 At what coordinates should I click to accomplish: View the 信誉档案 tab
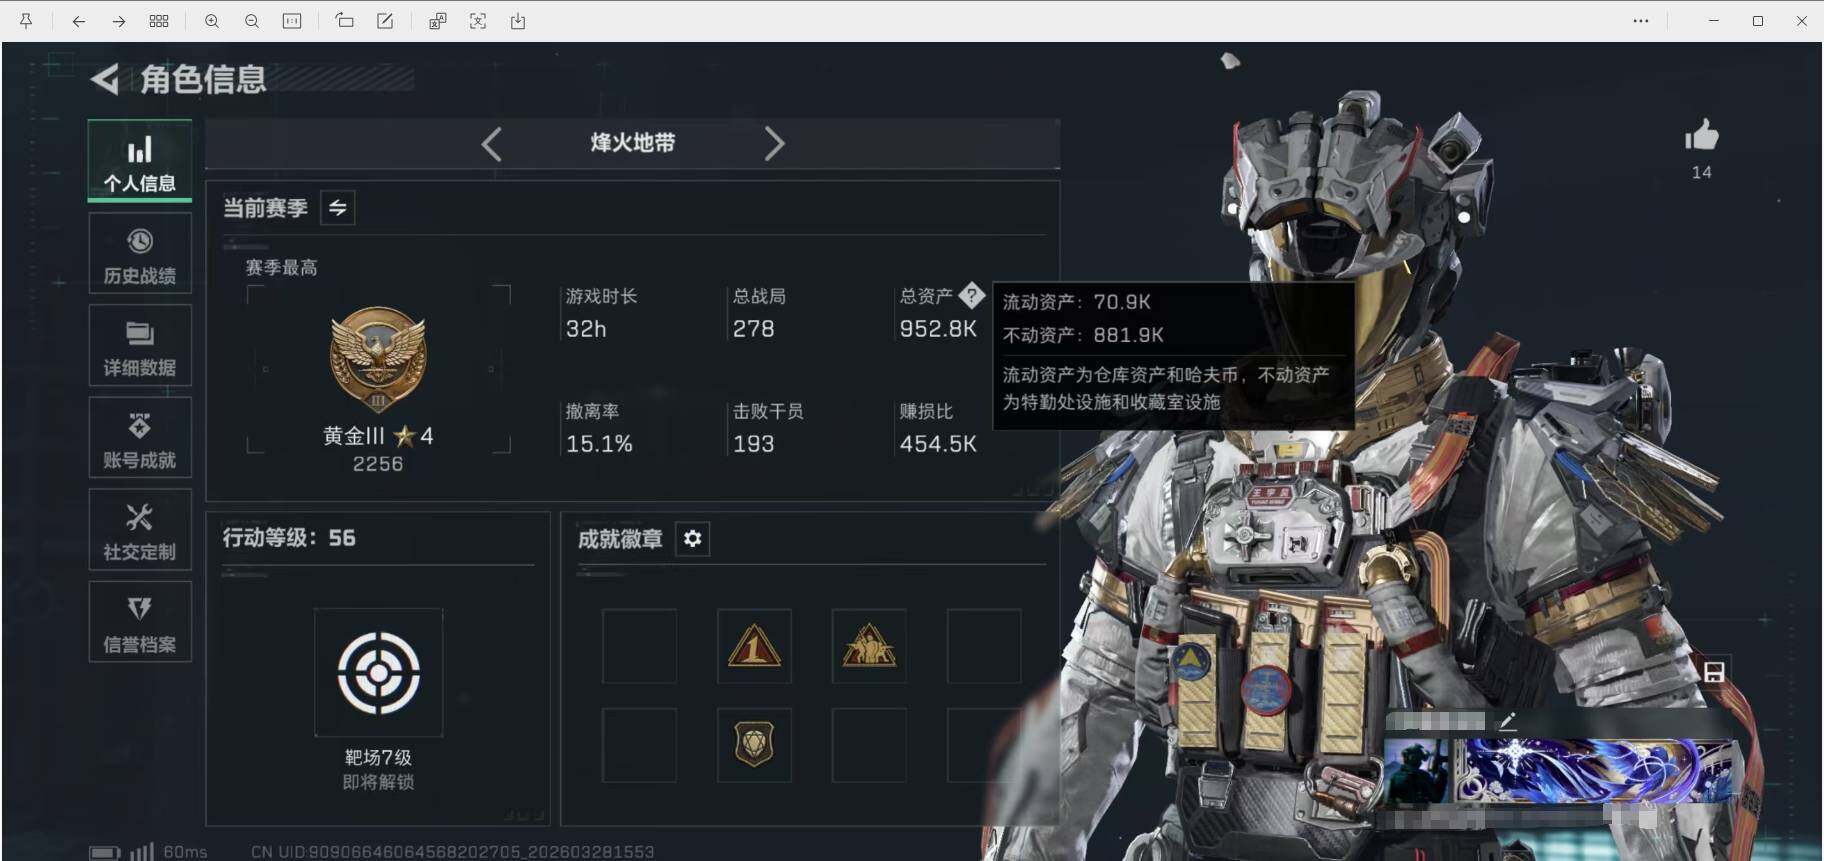click(140, 622)
